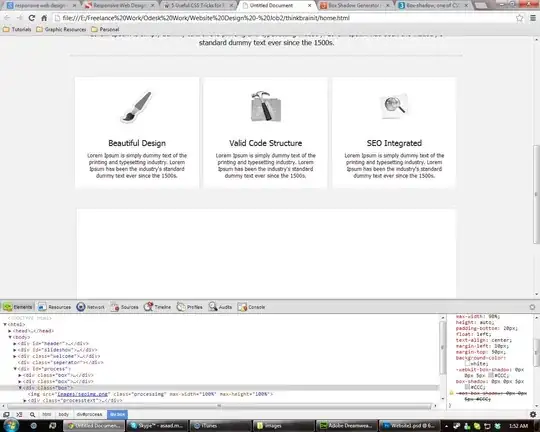Click the 'Valid Code Structure' heading

point(266,143)
